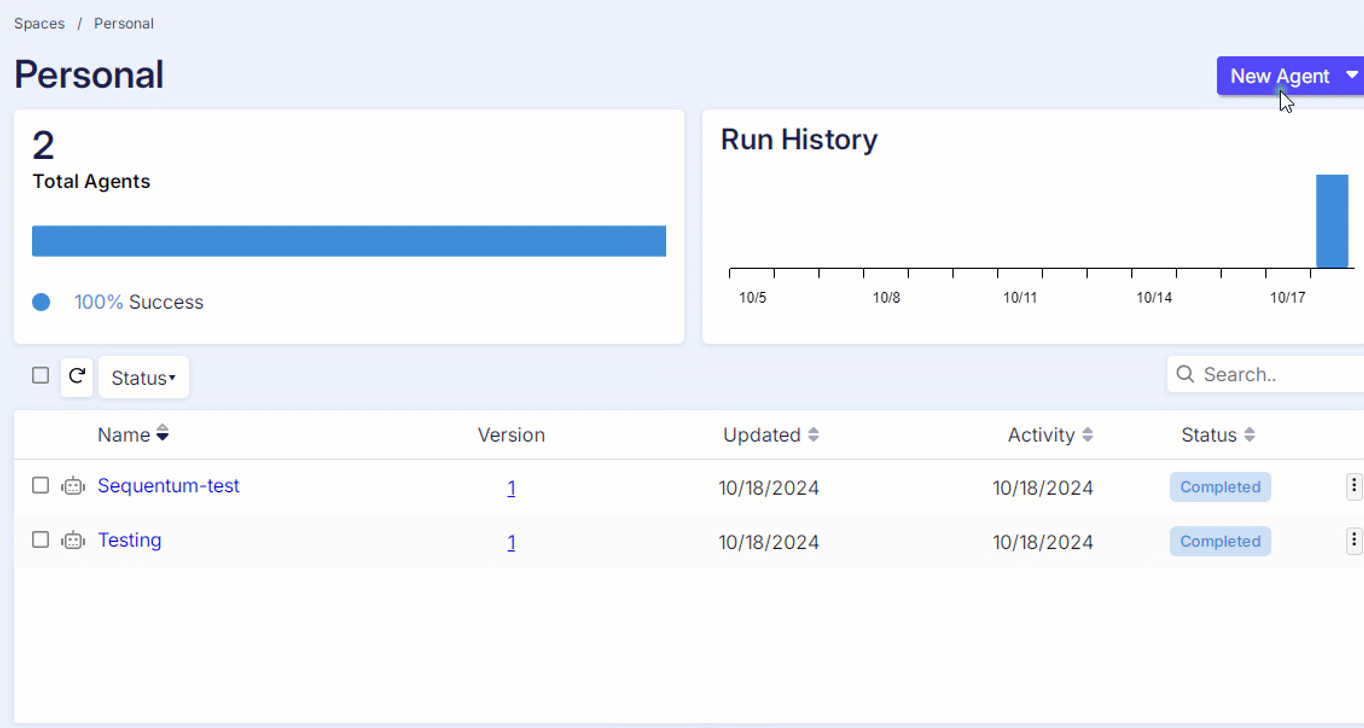Click the robot icon beside Sequentum-test
Image resolution: width=1364 pixels, height=728 pixels.
point(73,486)
